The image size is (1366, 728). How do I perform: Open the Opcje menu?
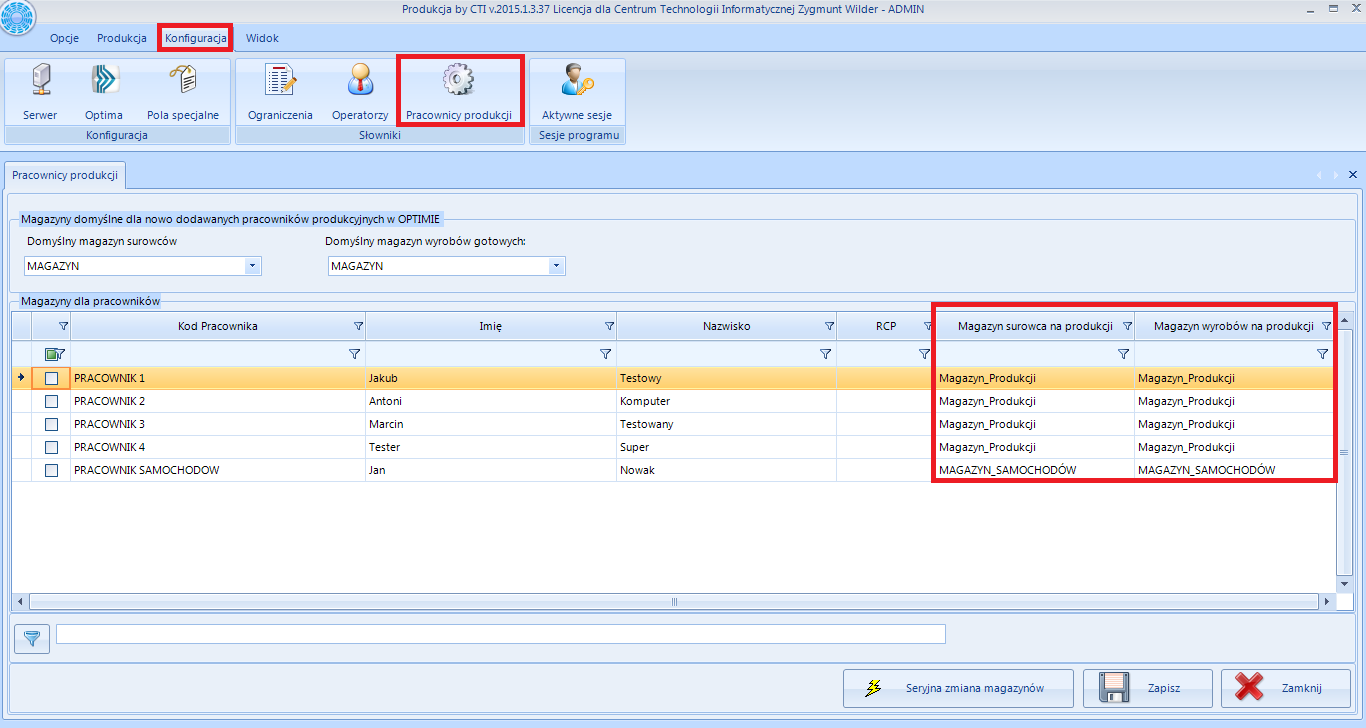pos(64,38)
